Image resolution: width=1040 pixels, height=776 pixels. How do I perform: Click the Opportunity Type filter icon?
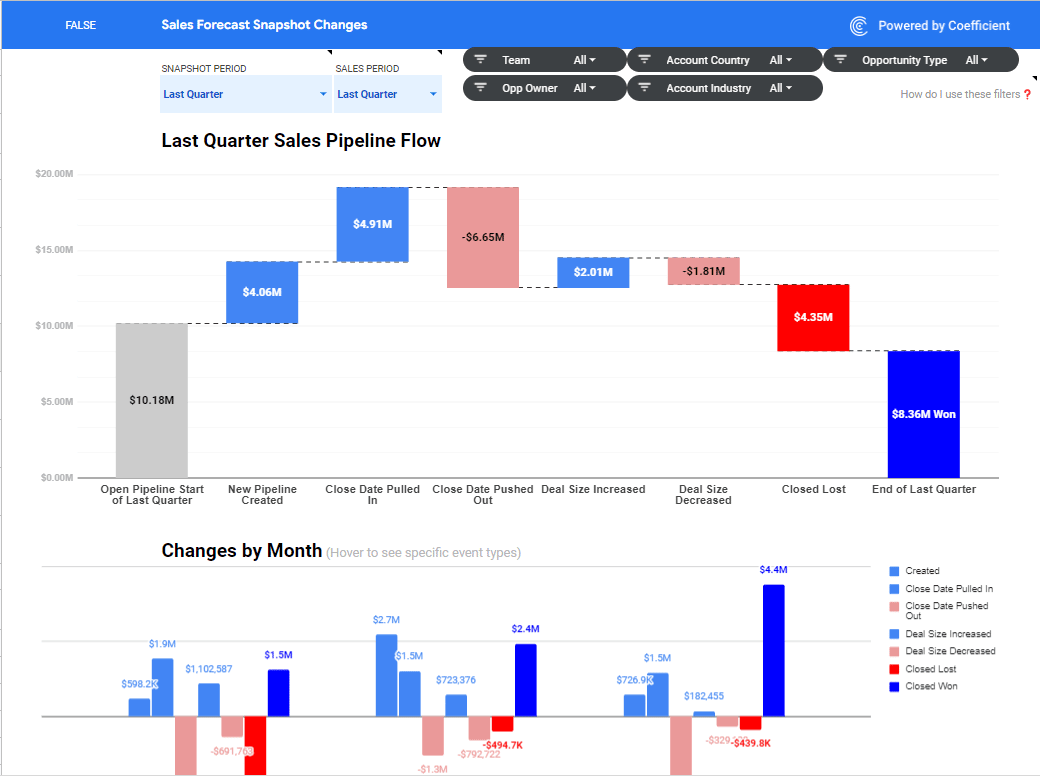(x=840, y=60)
